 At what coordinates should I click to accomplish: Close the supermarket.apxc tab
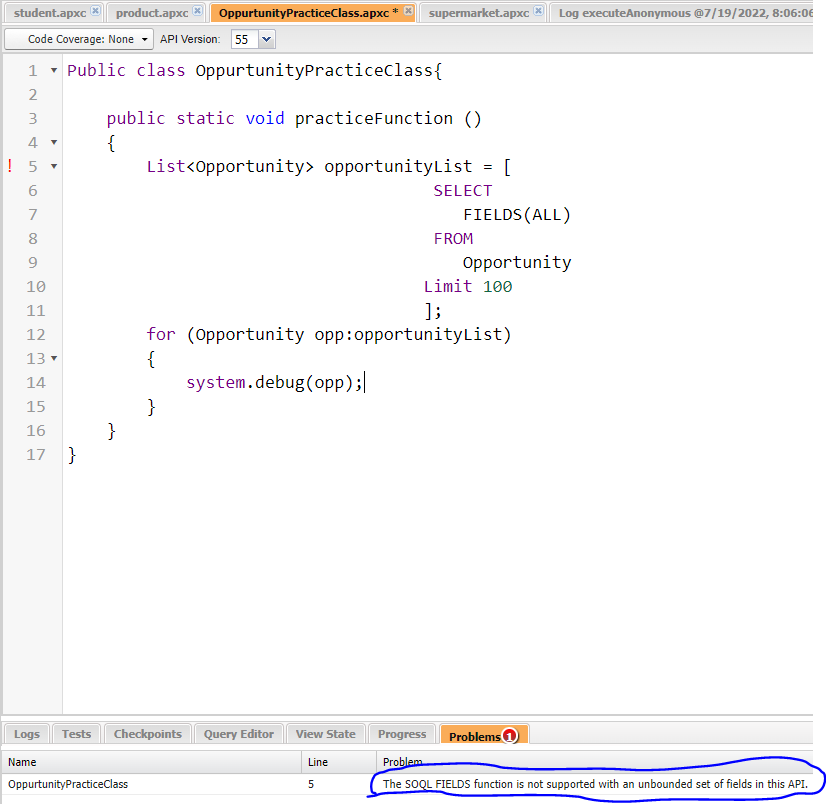click(x=539, y=11)
